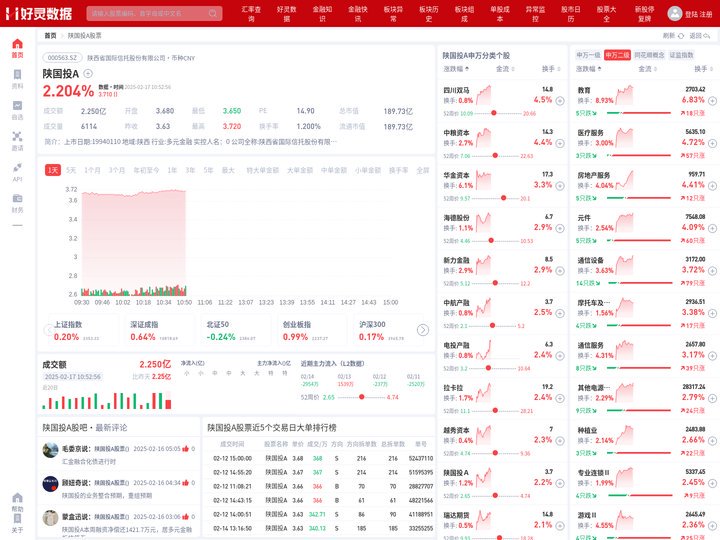Click the user avatar icon in header
This screenshot has height=540, width=720.
(675, 13)
